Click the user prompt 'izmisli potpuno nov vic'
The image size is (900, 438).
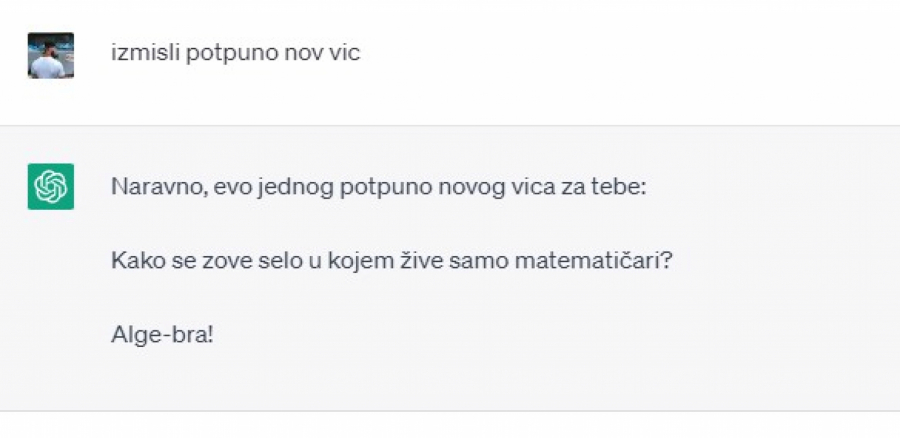[235, 53]
